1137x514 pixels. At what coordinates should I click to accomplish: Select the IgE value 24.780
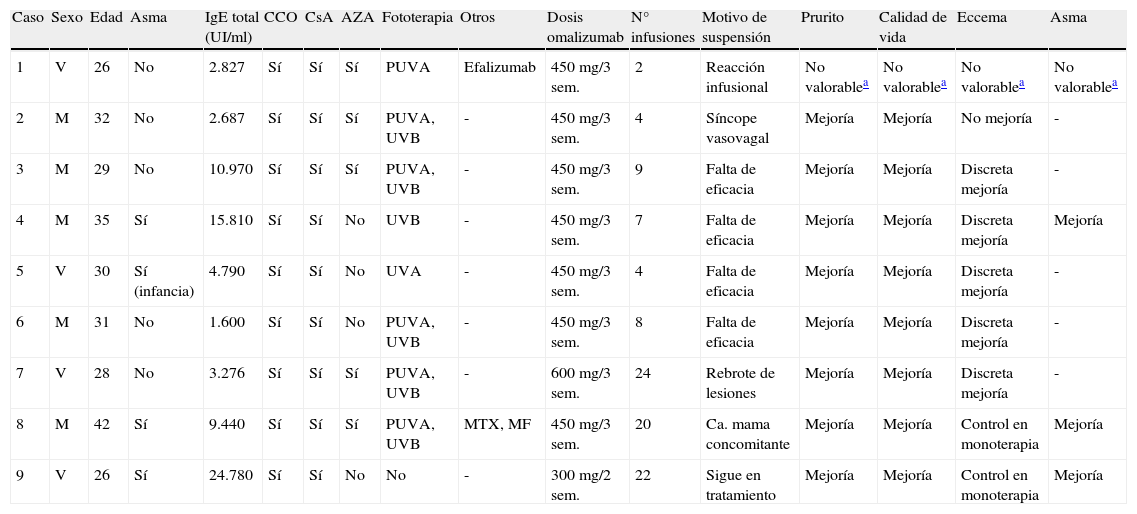pyautogui.click(x=230, y=476)
